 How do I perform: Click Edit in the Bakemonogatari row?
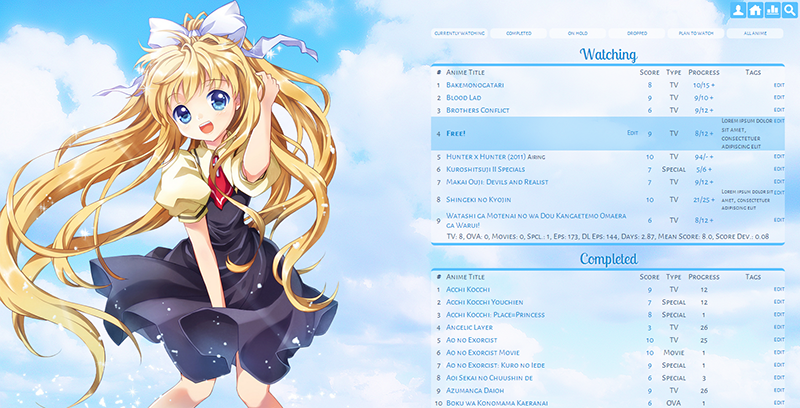(779, 85)
